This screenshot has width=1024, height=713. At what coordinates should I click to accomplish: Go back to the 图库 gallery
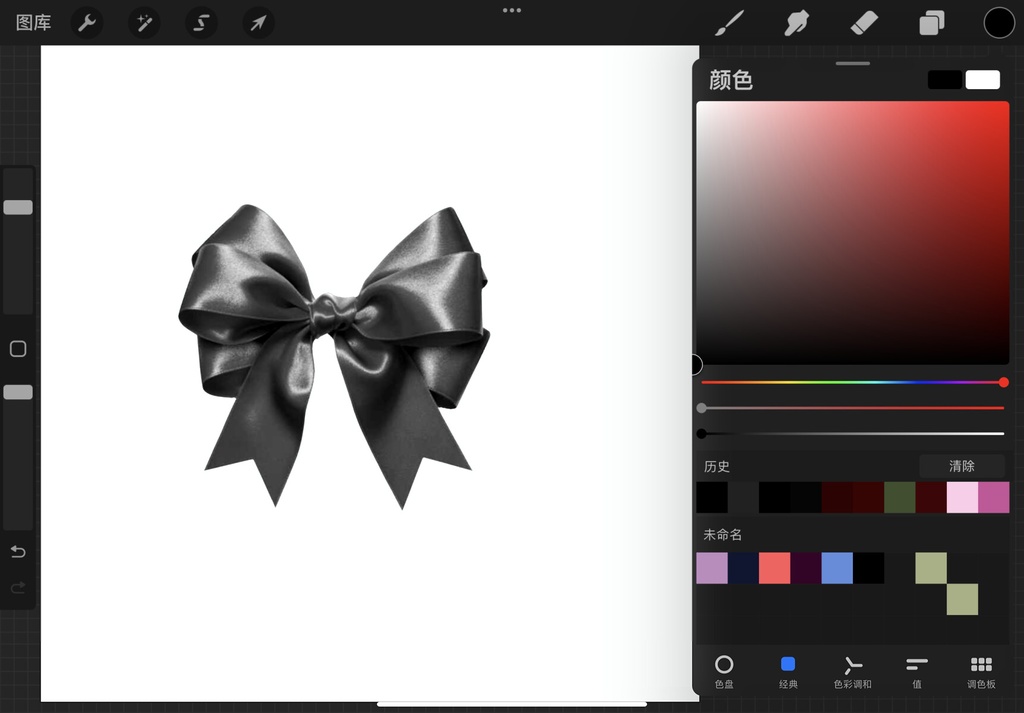click(x=32, y=22)
